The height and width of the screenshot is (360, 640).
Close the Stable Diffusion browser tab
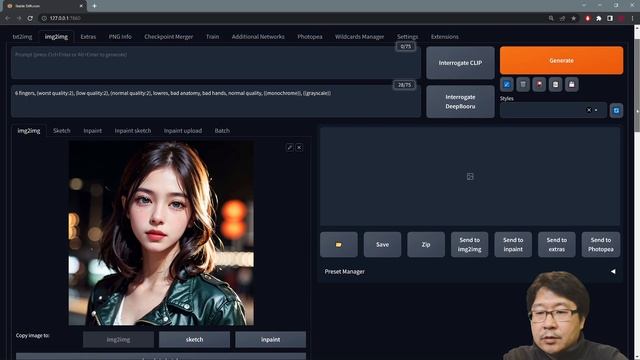(81, 6)
